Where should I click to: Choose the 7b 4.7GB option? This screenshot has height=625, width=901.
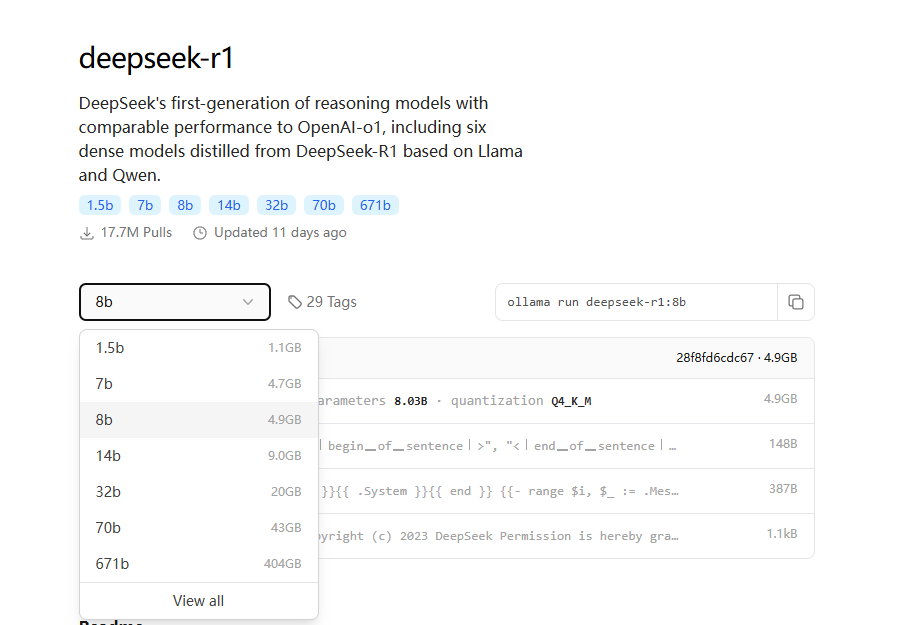click(198, 384)
